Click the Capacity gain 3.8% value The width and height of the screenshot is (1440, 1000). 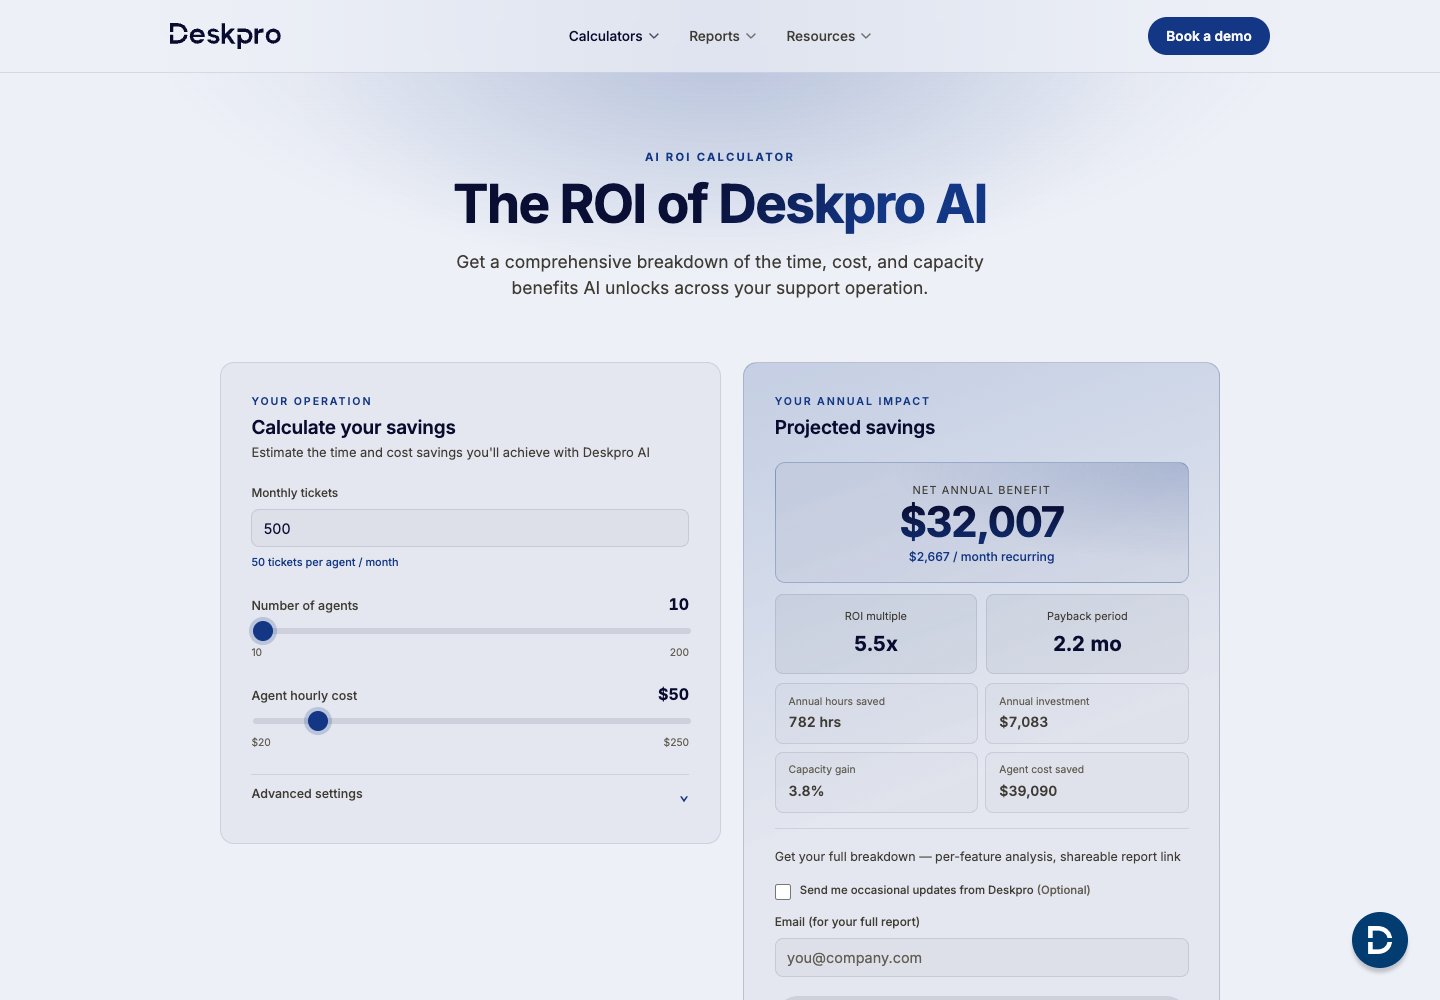[x=806, y=791]
